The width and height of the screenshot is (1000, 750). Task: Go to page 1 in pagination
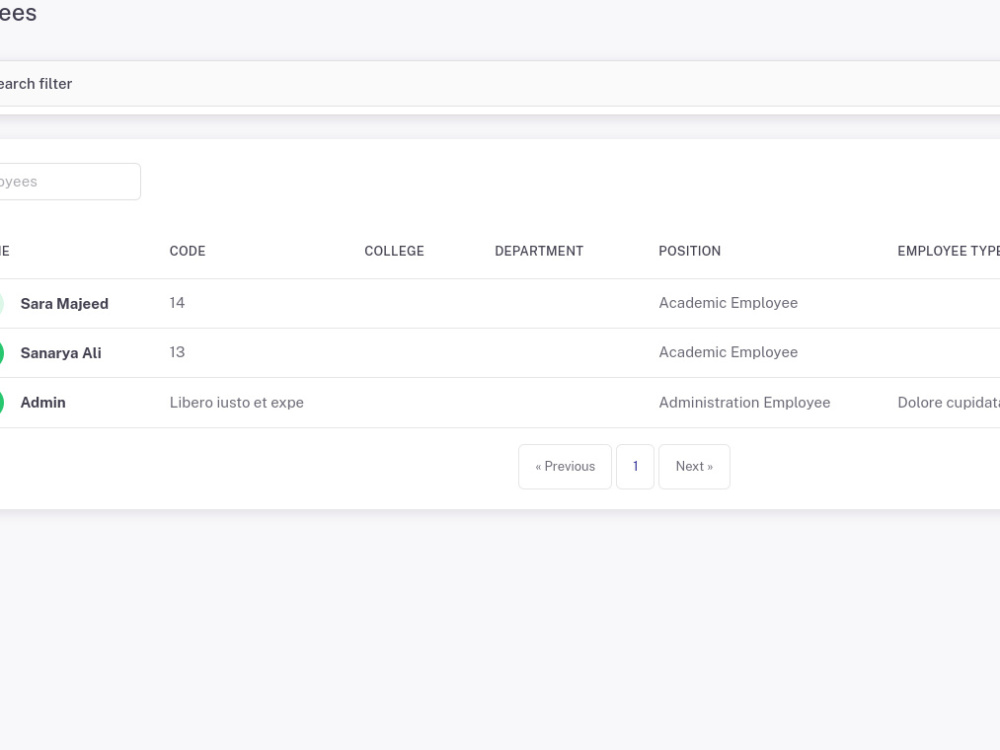(x=635, y=467)
